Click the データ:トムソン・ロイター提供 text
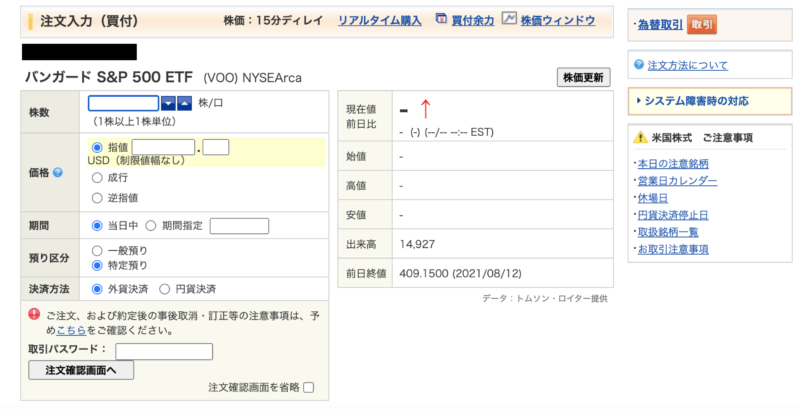Viewport: 800px width, 409px height. (545, 299)
